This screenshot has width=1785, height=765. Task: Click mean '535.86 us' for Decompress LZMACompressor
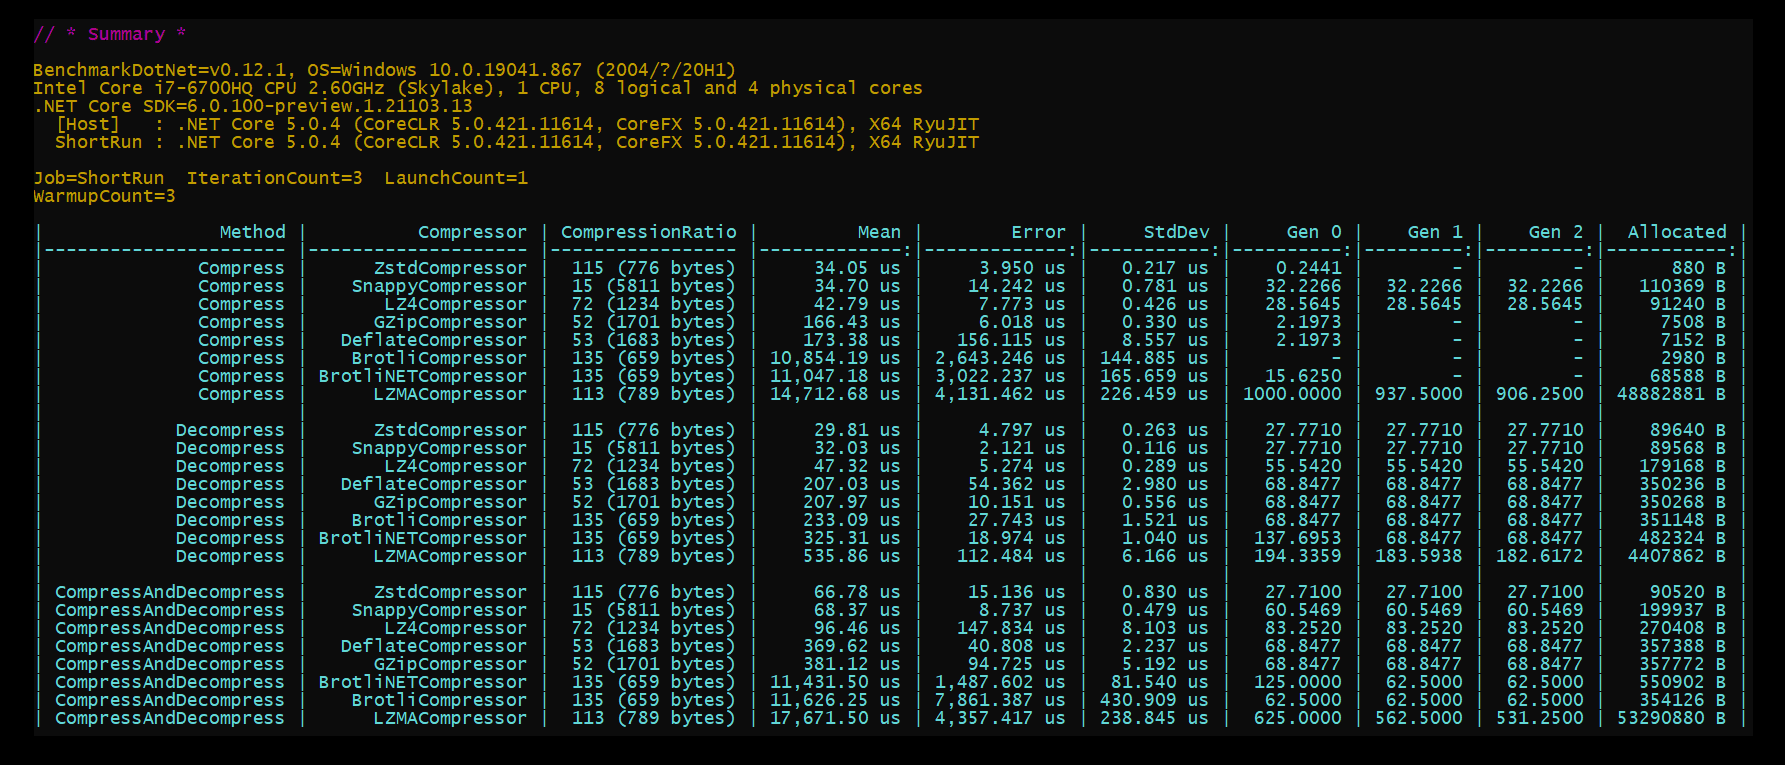pos(852,556)
